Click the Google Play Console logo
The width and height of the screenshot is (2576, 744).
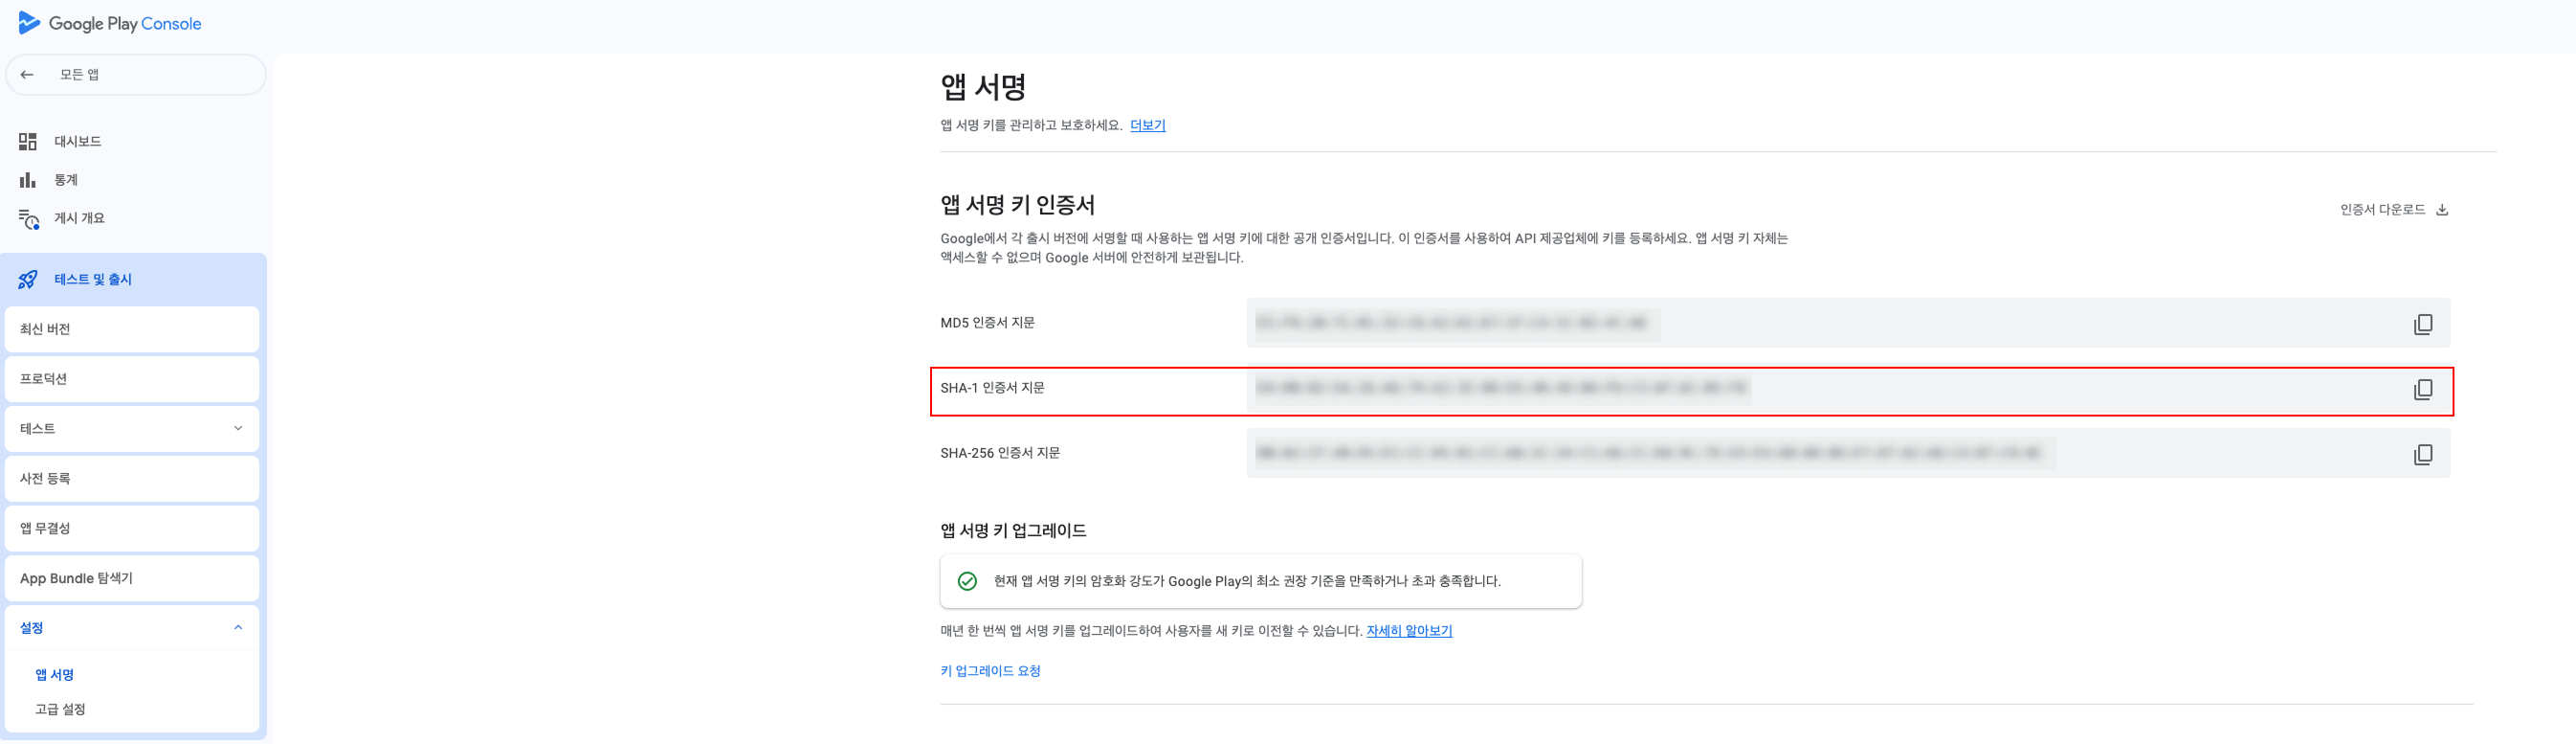click(110, 23)
